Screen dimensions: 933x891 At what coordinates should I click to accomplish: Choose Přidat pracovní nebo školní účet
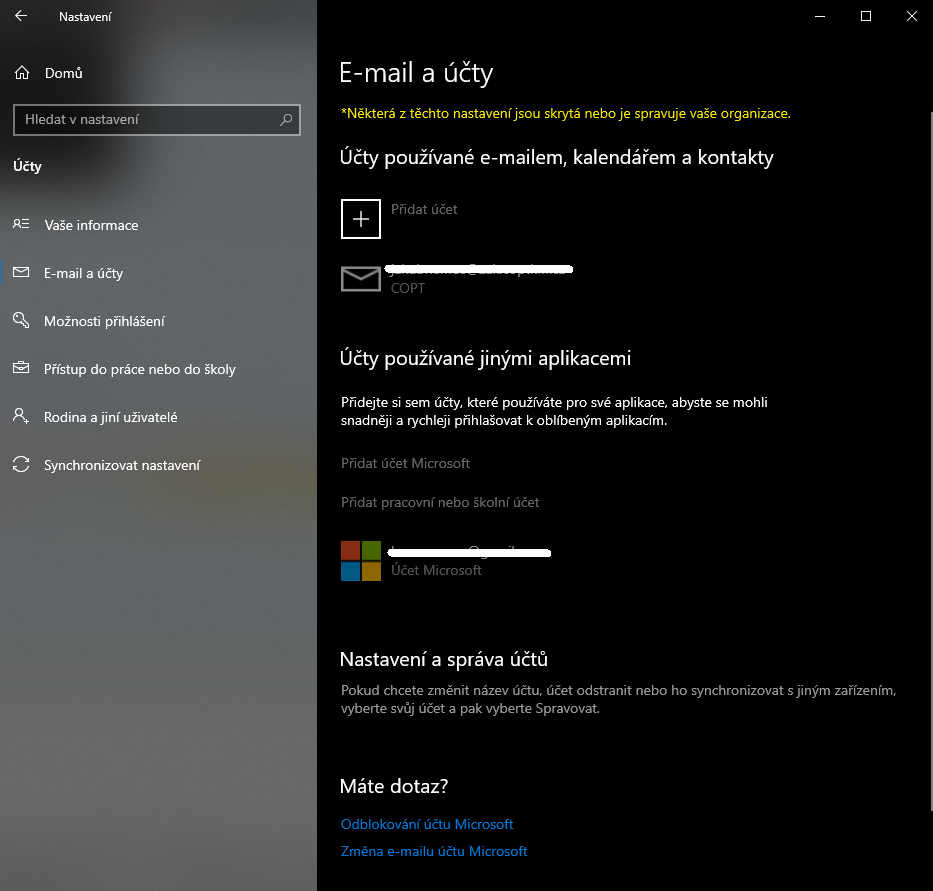point(440,502)
